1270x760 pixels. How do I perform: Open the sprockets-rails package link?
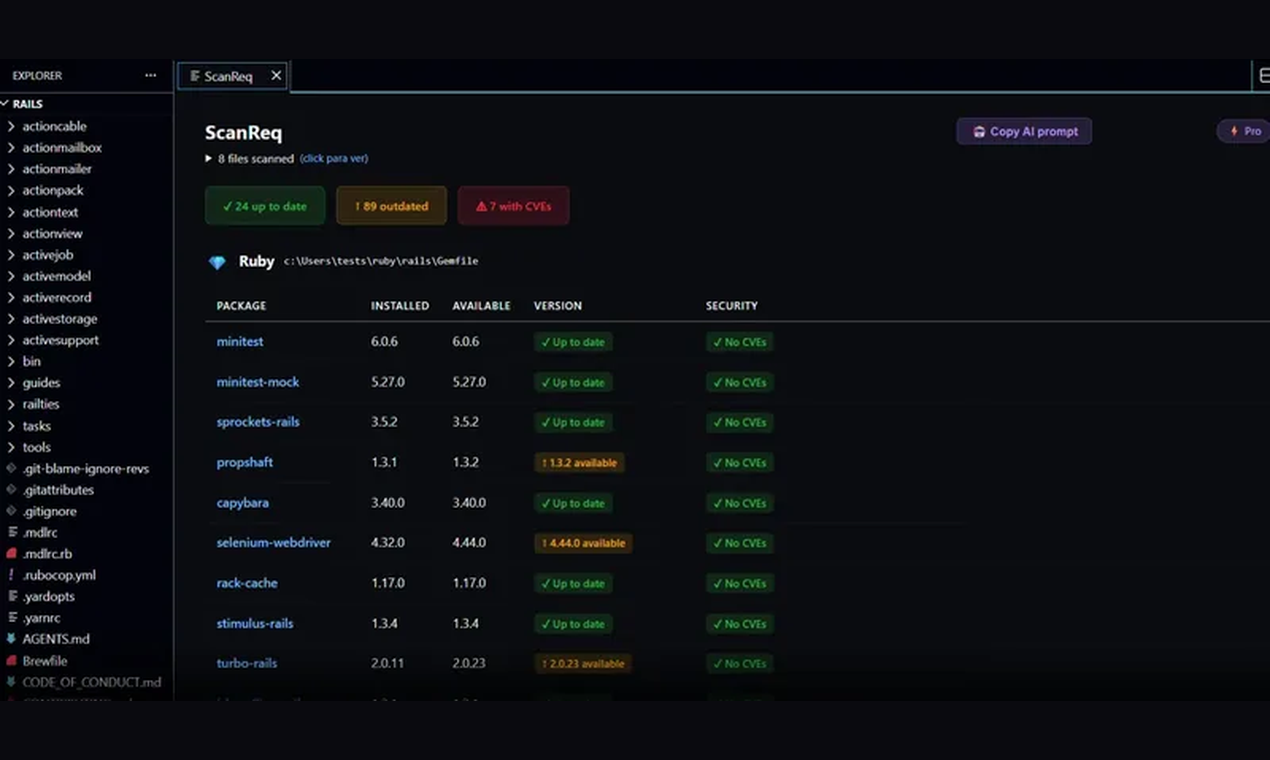point(258,422)
